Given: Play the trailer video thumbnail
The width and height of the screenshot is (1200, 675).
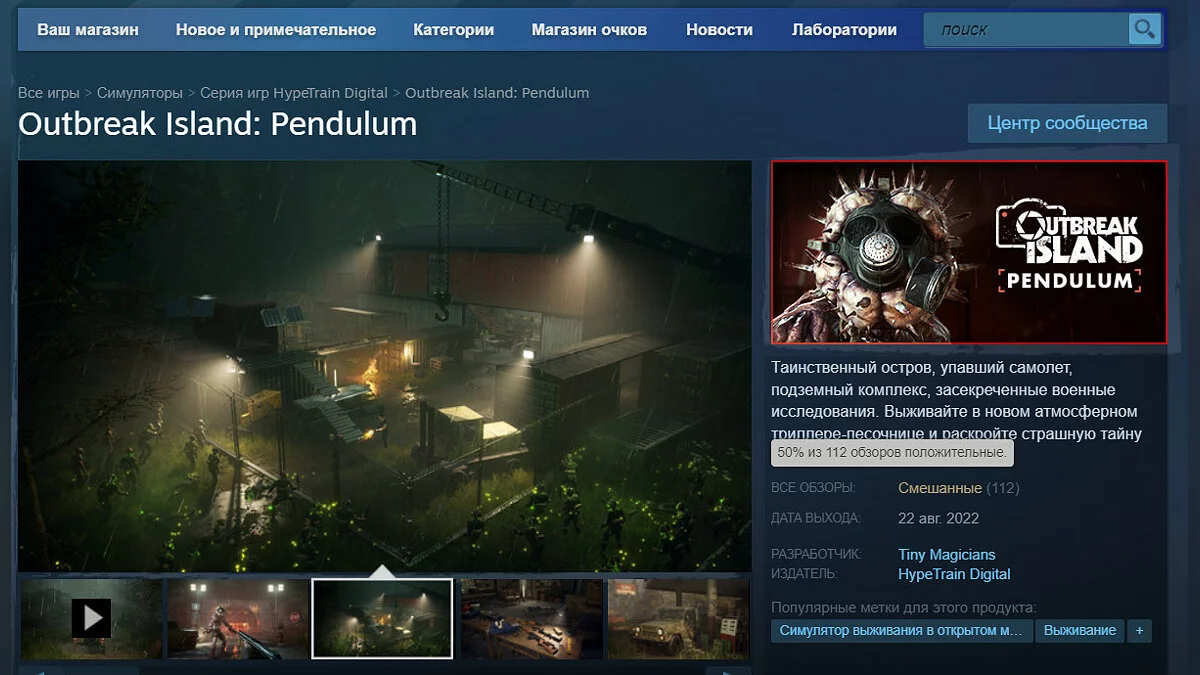Looking at the screenshot, I should click(x=91, y=619).
